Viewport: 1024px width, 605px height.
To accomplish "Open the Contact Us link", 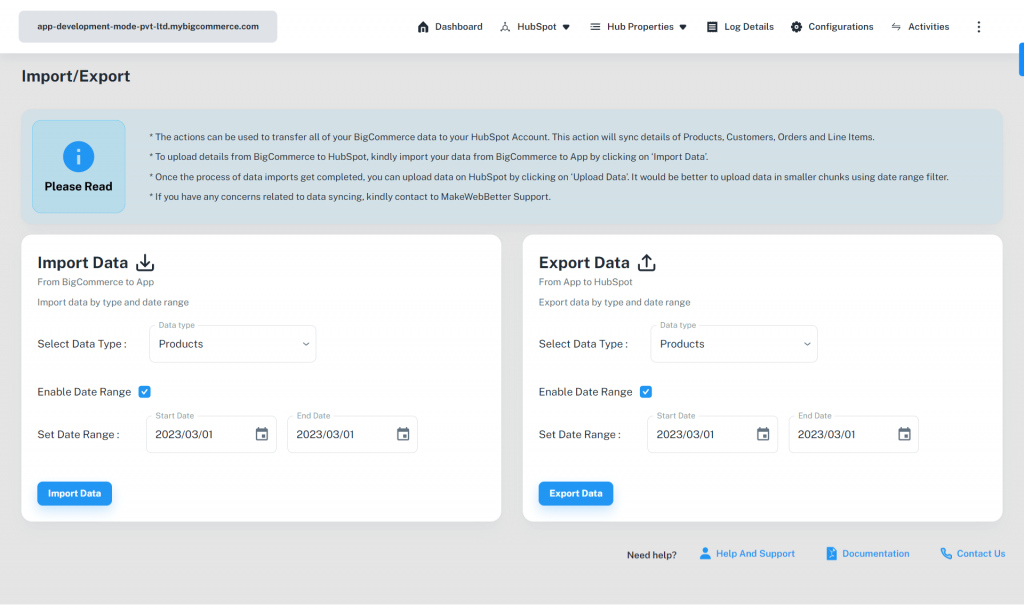I will pos(980,553).
